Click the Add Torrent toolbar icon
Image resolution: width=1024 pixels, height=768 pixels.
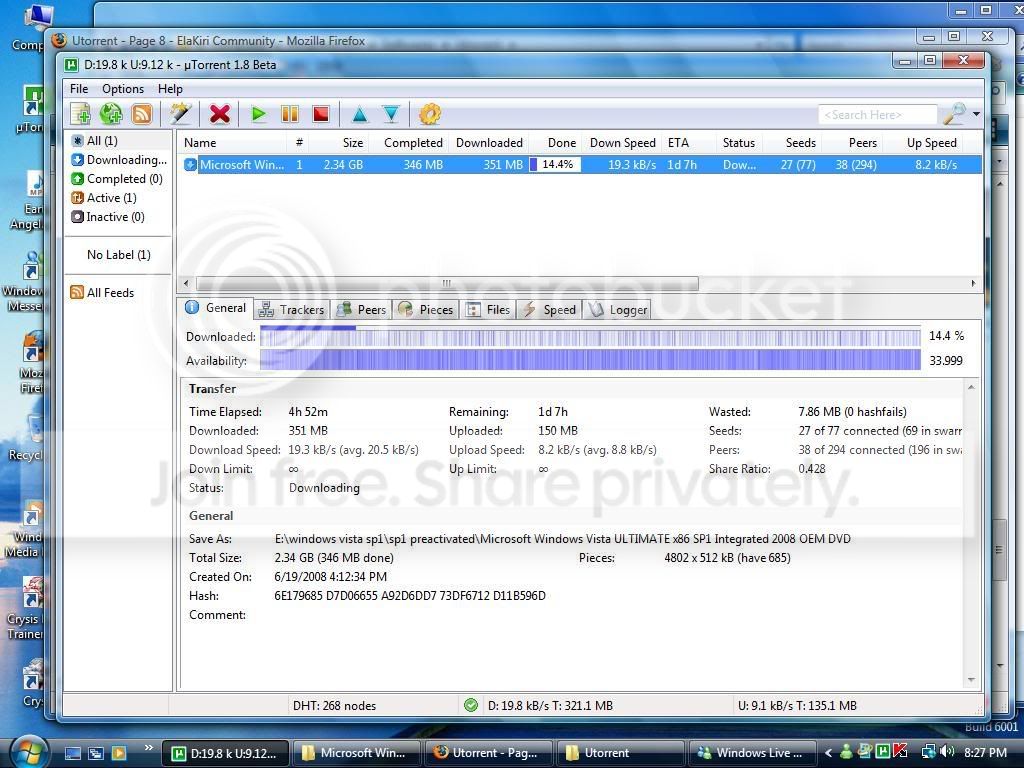click(81, 114)
